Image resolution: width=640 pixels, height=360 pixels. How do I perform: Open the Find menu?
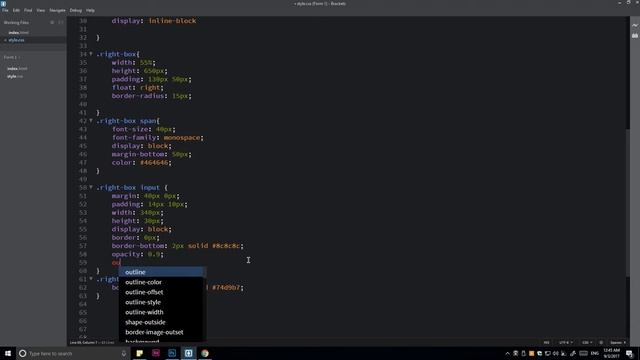28,10
